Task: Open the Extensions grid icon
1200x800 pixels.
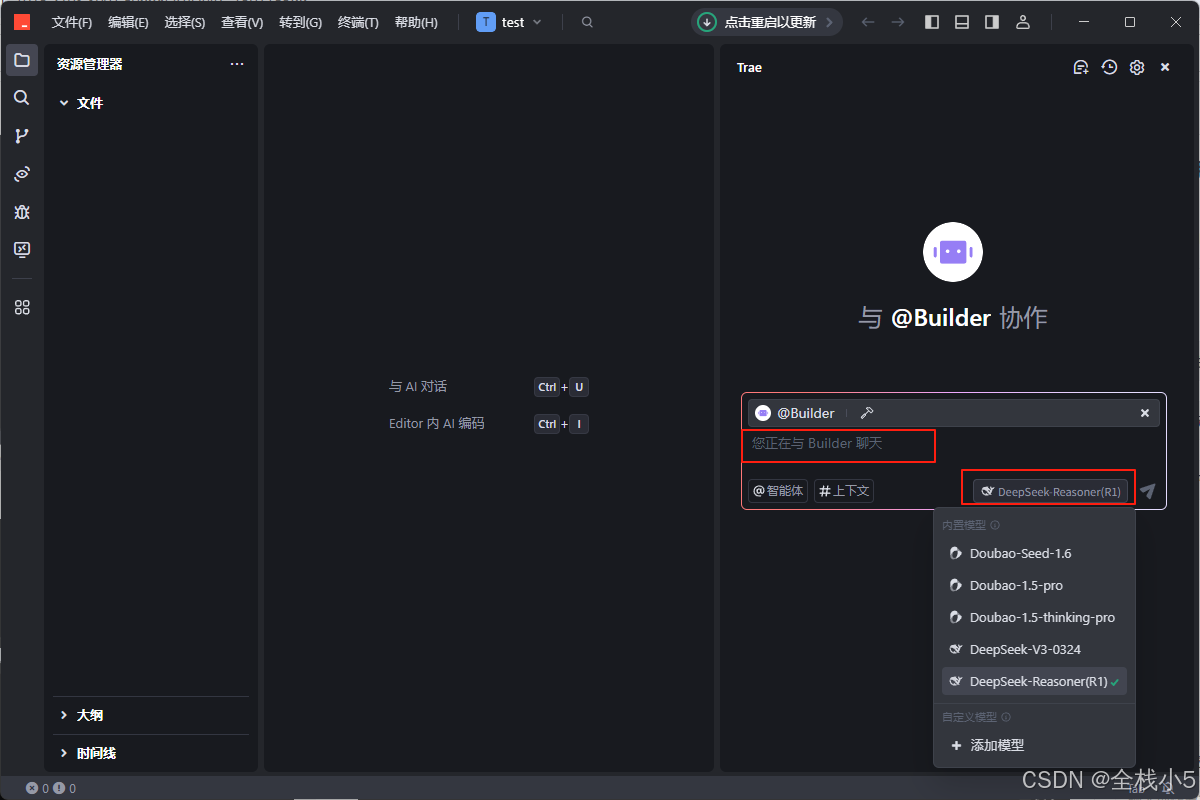Action: pyautogui.click(x=22, y=308)
